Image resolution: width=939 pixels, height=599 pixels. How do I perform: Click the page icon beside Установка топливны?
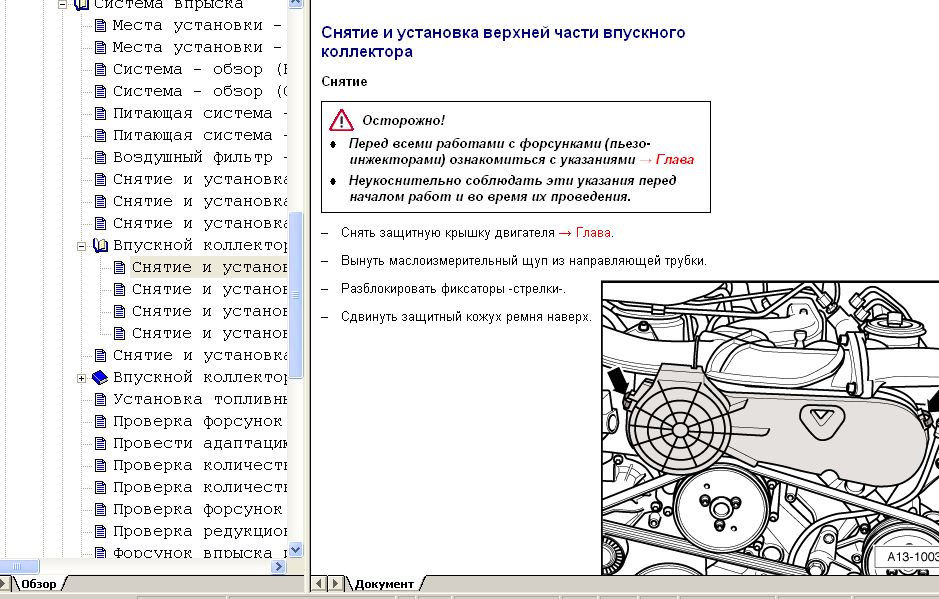101,400
